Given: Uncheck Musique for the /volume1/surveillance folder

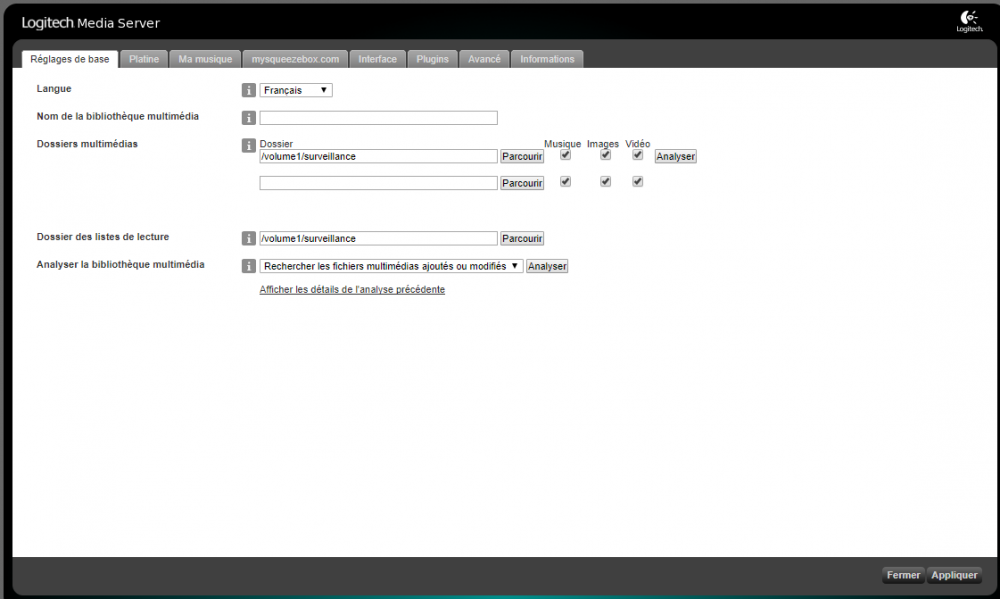Looking at the screenshot, I should [565, 155].
